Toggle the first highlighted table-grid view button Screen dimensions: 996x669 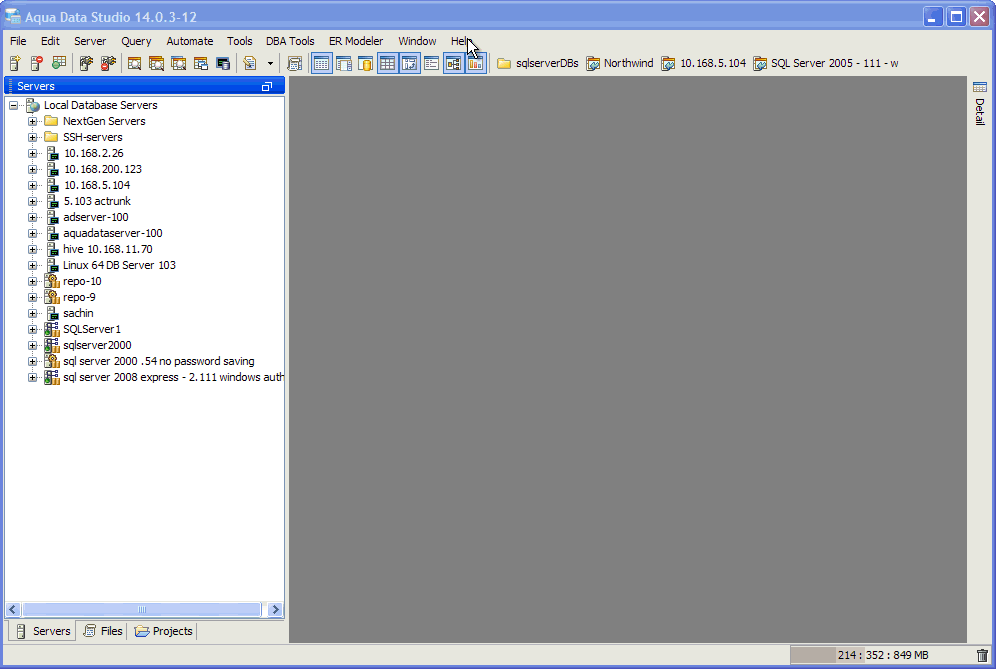322,63
